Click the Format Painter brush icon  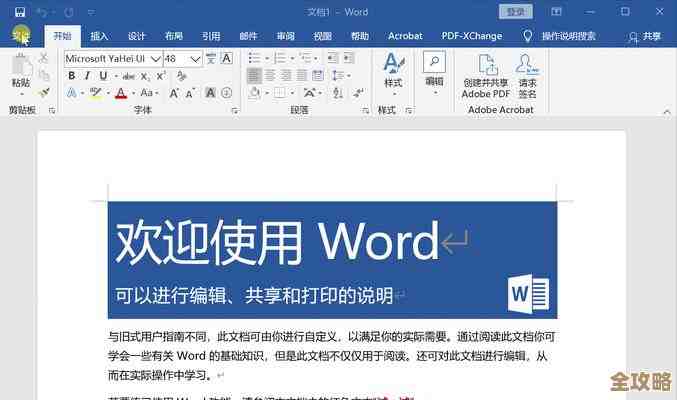(44, 92)
